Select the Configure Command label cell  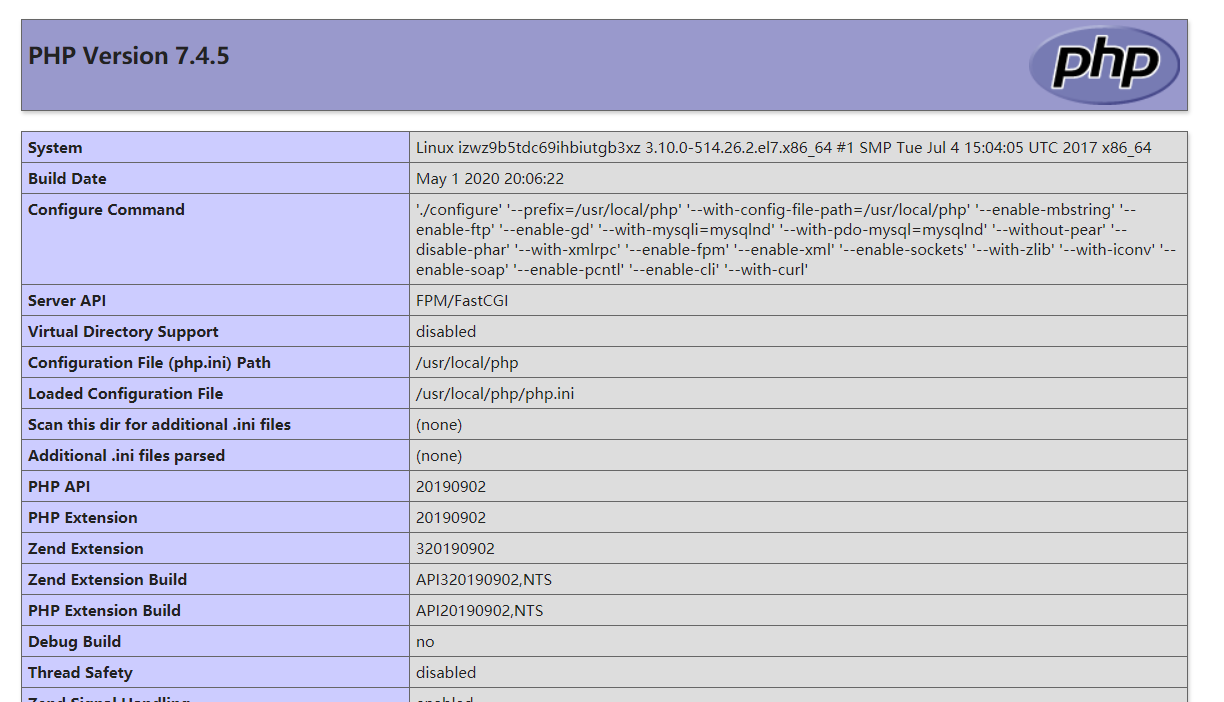[106, 210]
